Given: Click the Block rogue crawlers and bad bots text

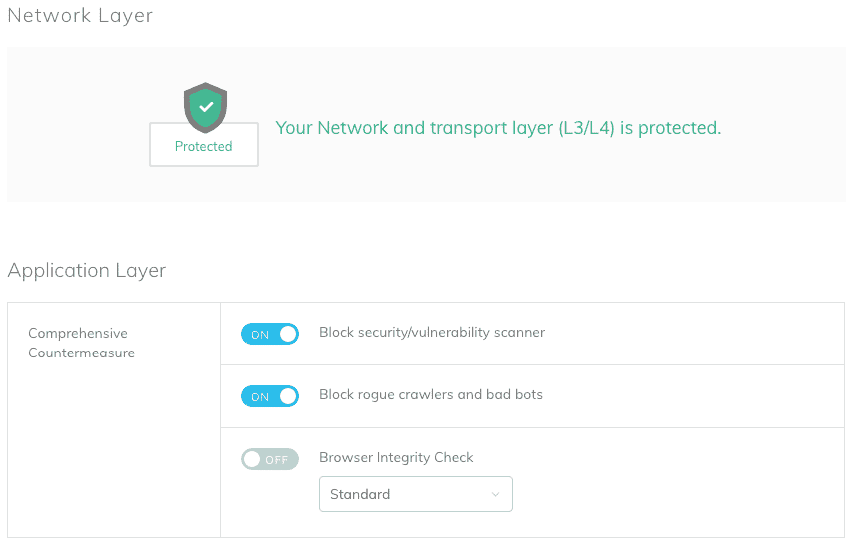Looking at the screenshot, I should [x=431, y=394].
